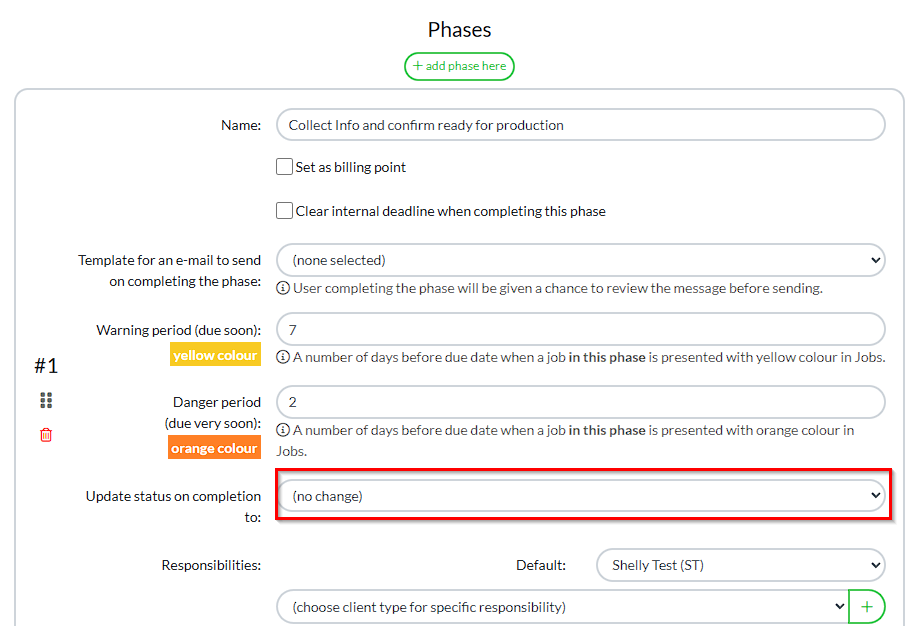Screen dimensions: 906x626
Task: Click the orange colour swatch label
Action: pos(215,448)
